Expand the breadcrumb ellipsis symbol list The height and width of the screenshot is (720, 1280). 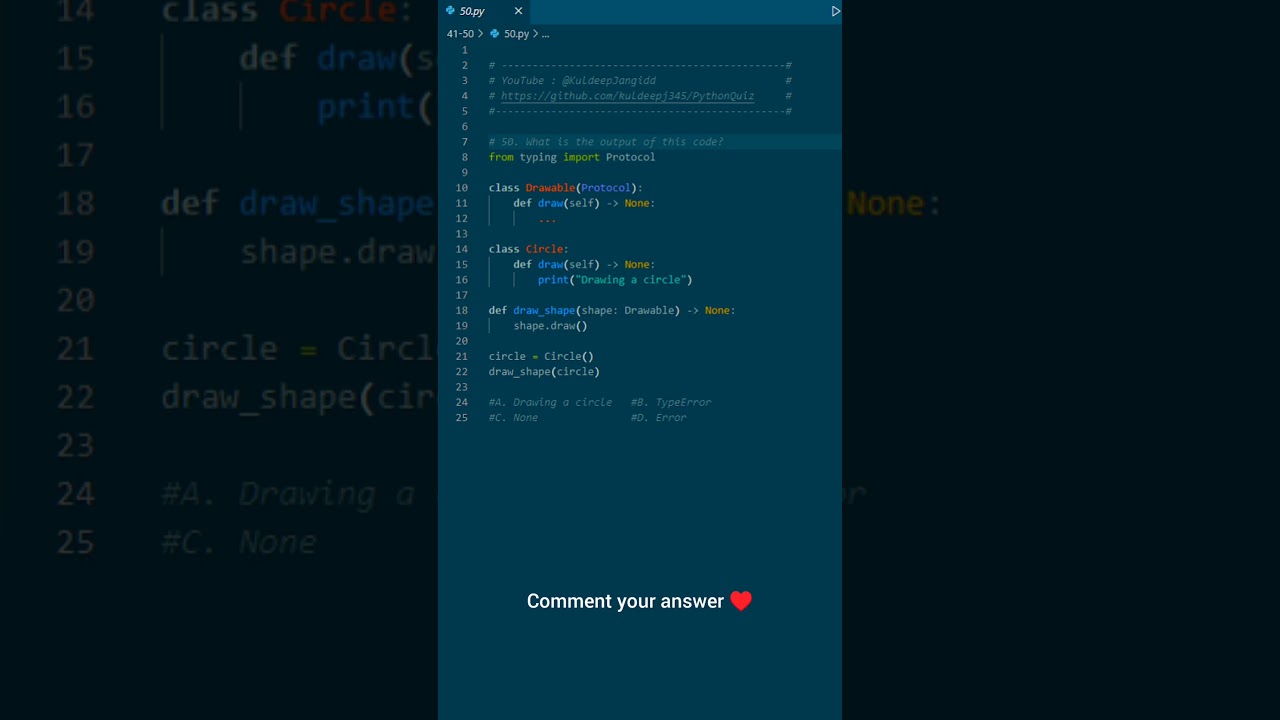click(x=545, y=34)
